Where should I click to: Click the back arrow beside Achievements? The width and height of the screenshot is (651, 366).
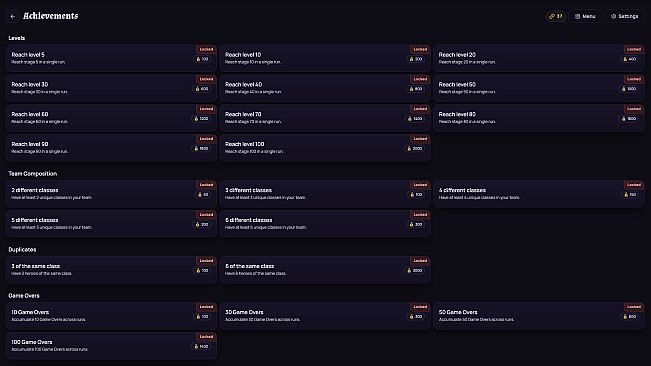coord(12,16)
